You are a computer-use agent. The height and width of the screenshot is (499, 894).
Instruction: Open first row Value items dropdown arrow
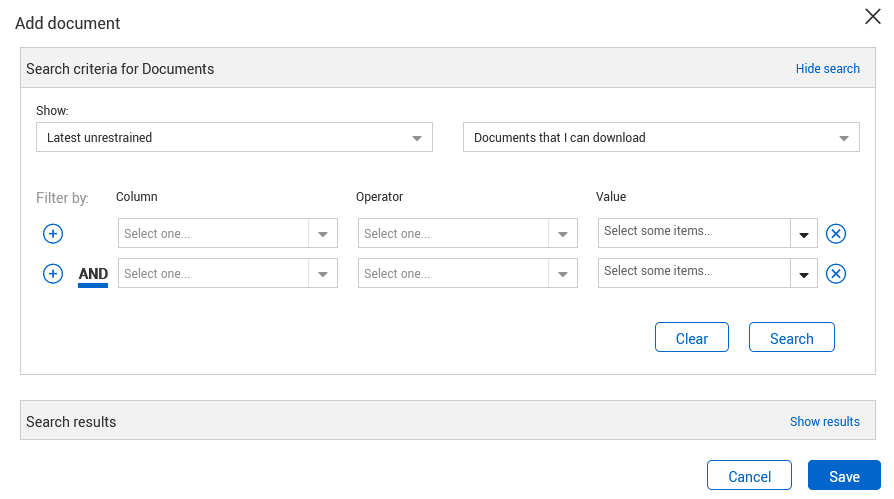tap(804, 234)
